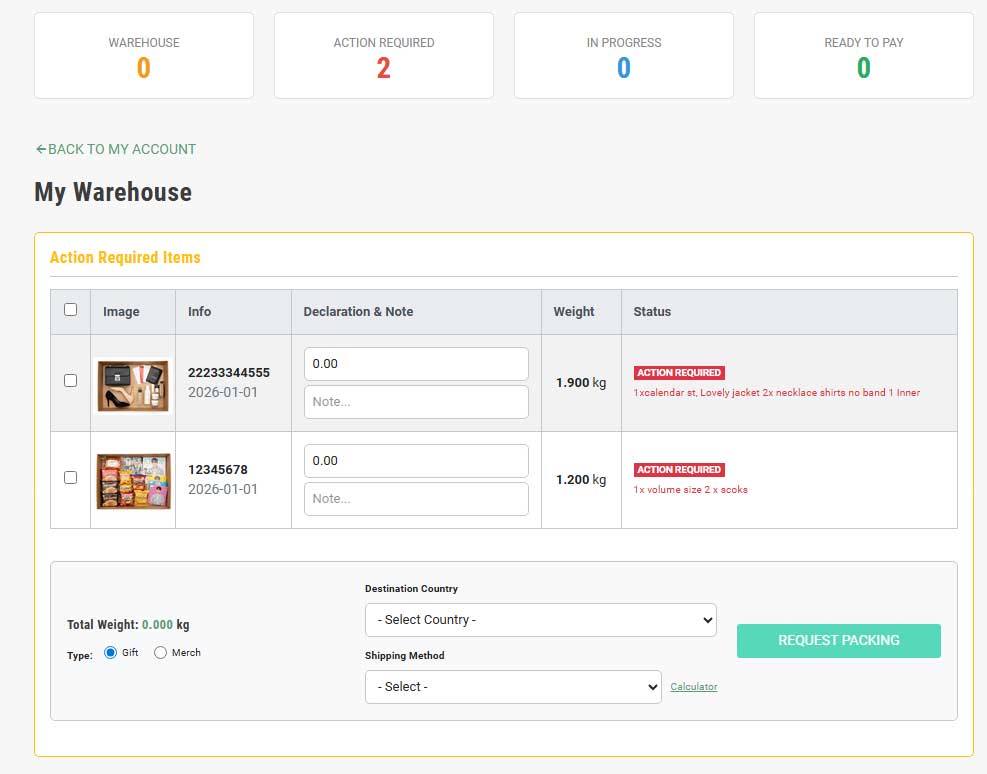Image resolution: width=987 pixels, height=774 pixels.
Task: Click the '1x volume size 2 x scoks' status
Action: click(x=691, y=490)
